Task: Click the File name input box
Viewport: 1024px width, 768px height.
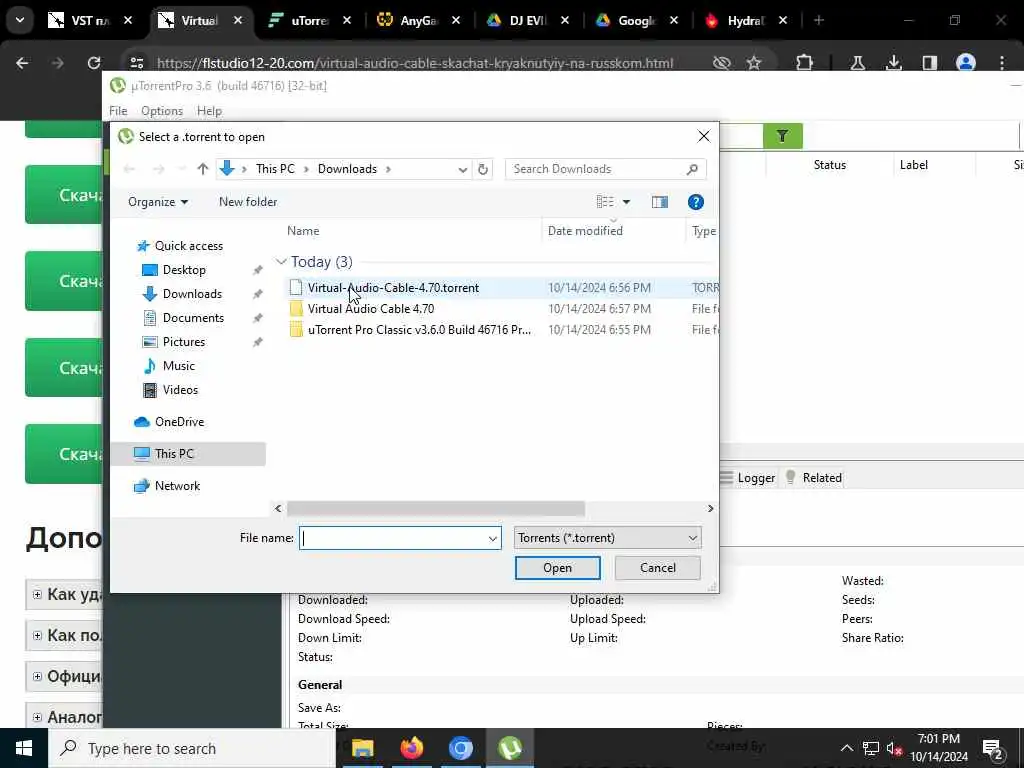Action: [x=392, y=538]
